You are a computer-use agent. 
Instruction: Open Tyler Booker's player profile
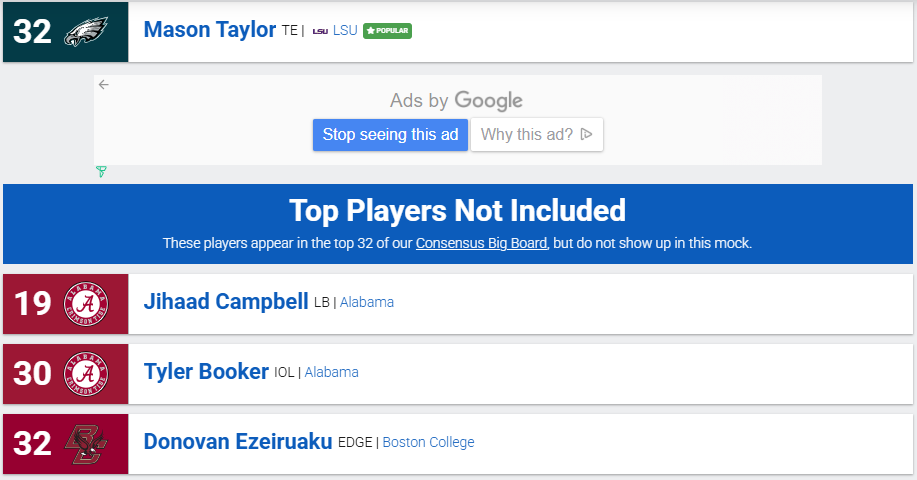(x=206, y=371)
